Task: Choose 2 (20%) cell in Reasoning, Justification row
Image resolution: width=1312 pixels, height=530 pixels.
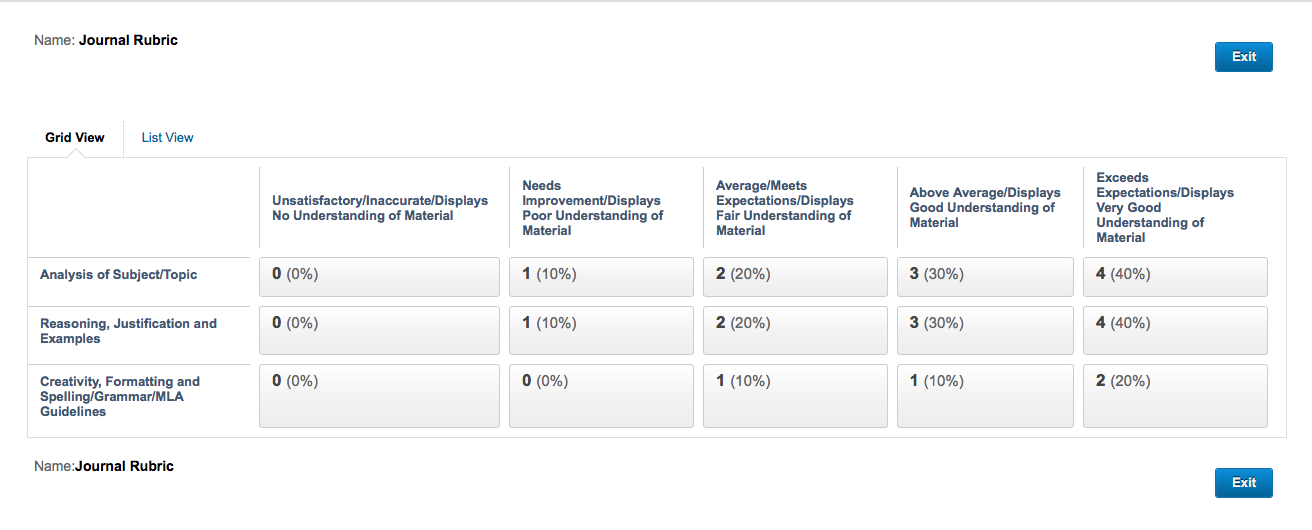Action: tap(795, 331)
